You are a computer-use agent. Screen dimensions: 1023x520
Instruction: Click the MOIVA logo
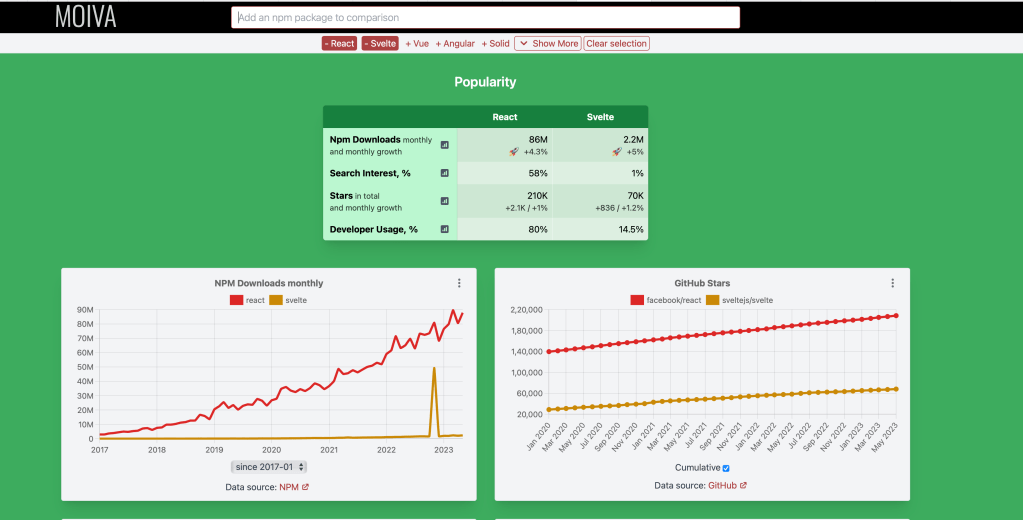tap(86, 17)
